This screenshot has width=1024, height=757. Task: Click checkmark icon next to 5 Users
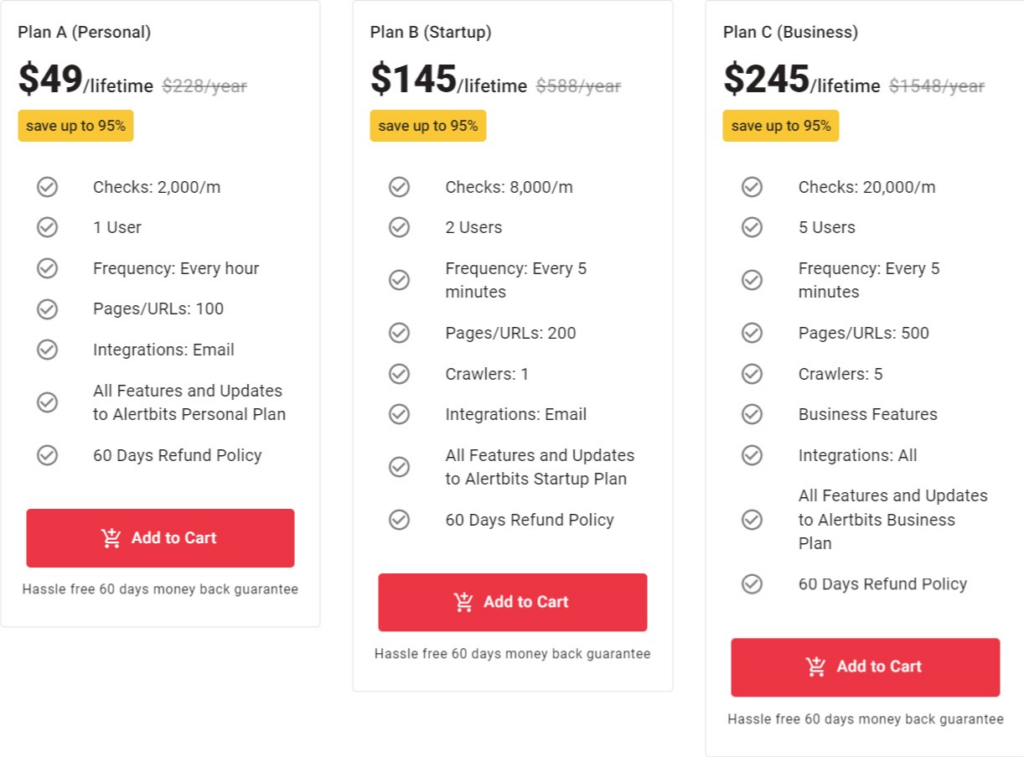752,227
